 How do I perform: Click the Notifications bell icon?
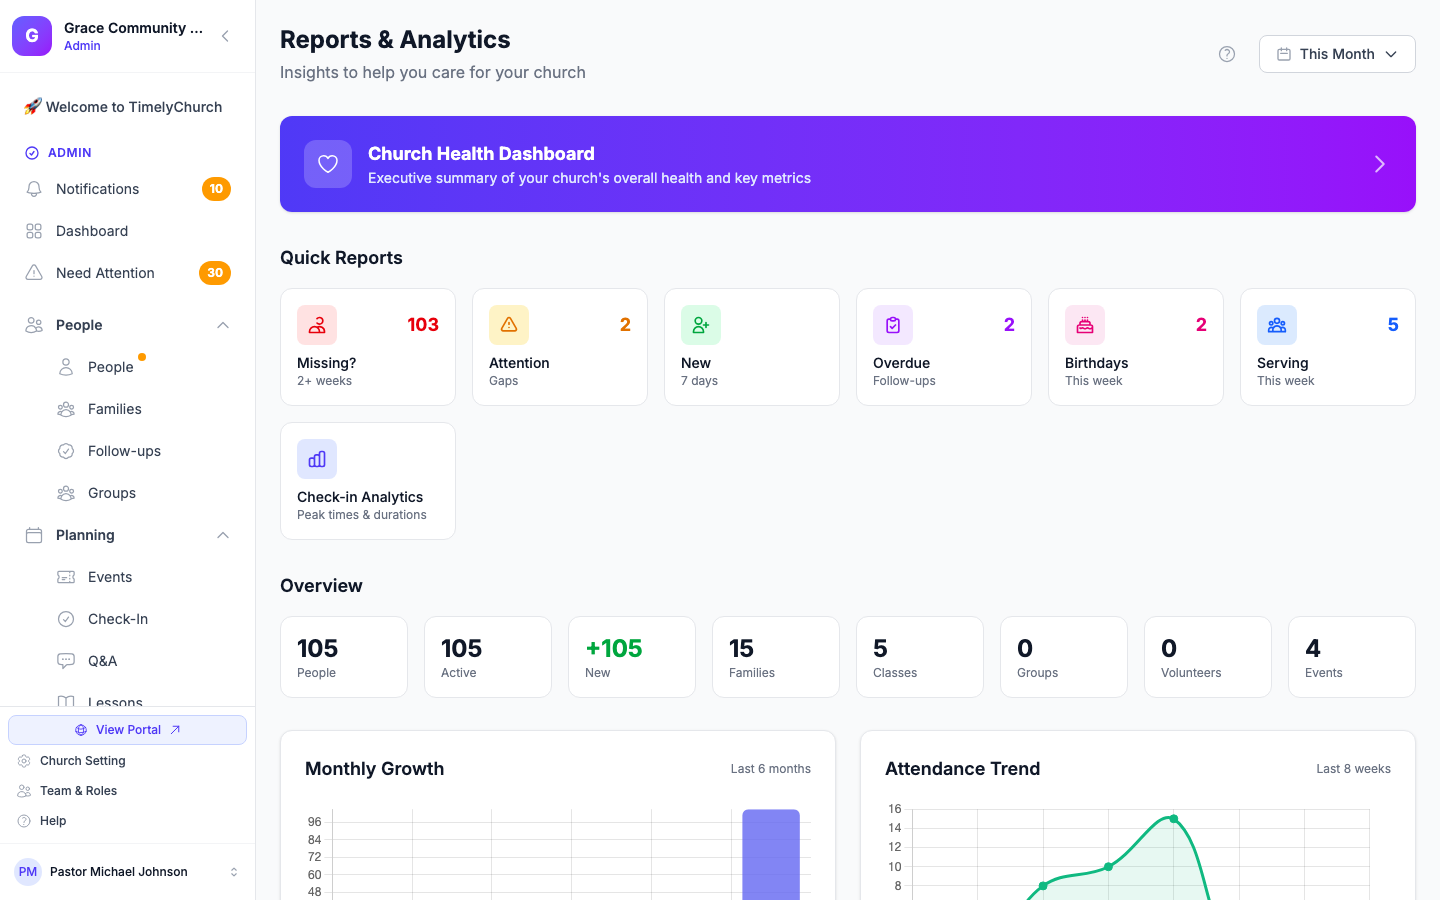tap(34, 189)
